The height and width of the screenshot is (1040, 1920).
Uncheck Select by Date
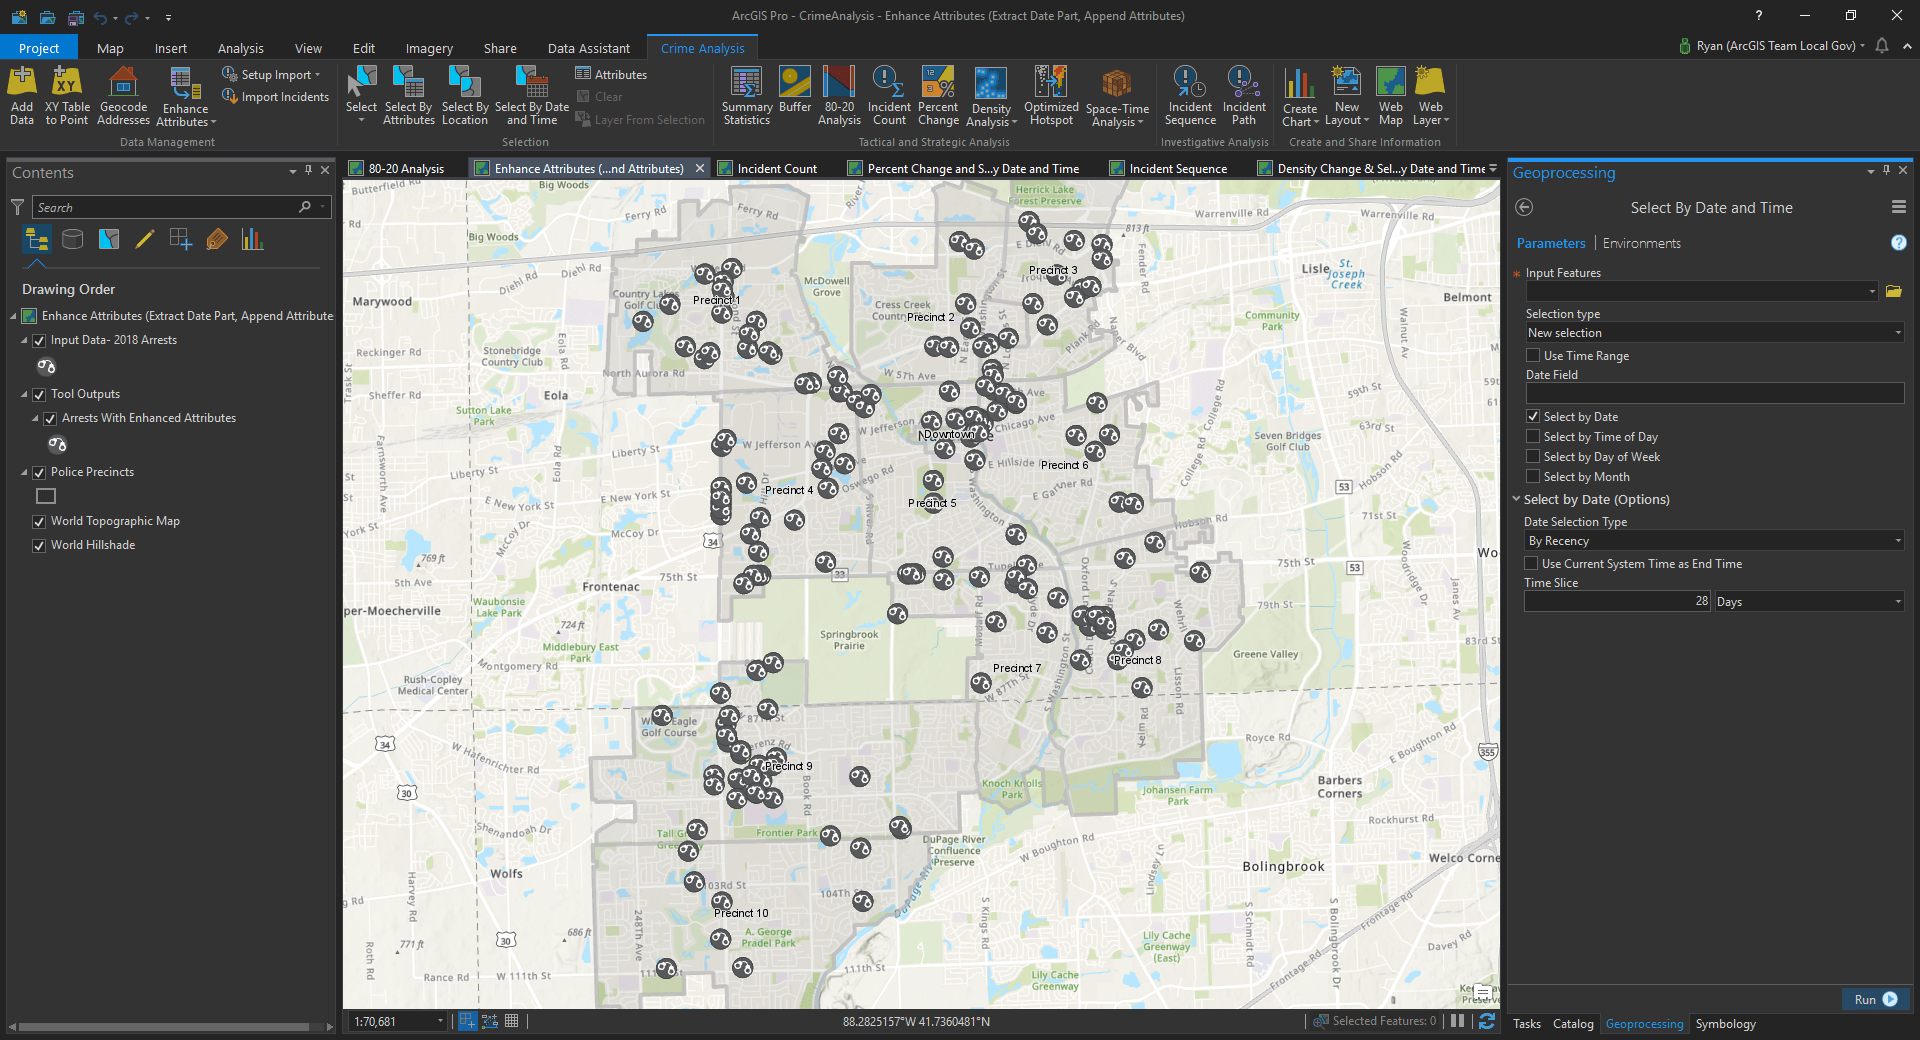point(1533,416)
